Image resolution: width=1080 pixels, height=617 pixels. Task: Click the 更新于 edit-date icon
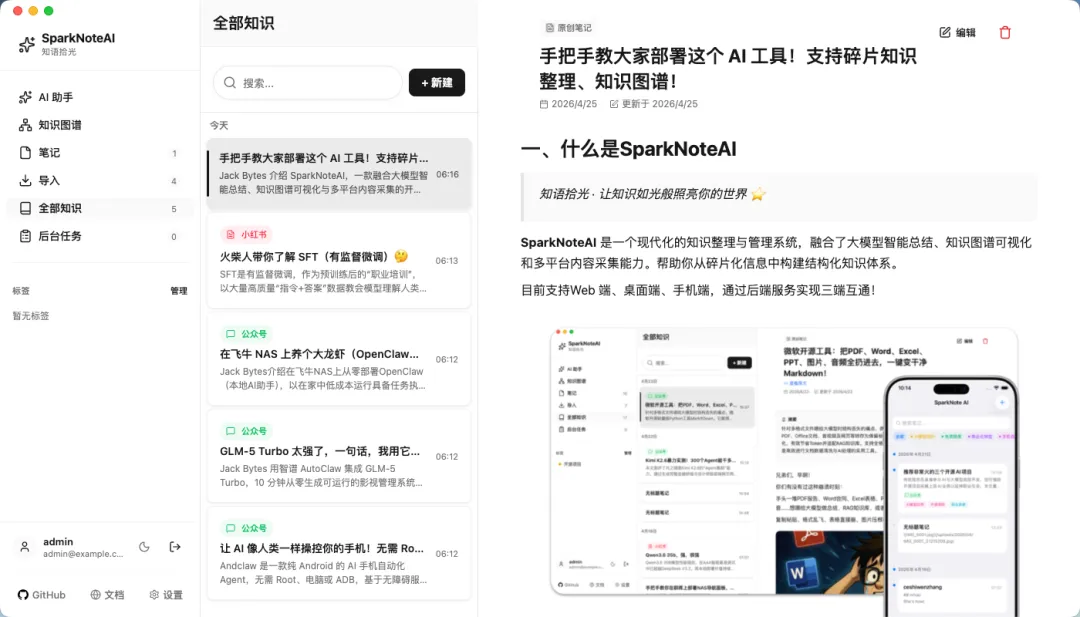[x=614, y=104]
